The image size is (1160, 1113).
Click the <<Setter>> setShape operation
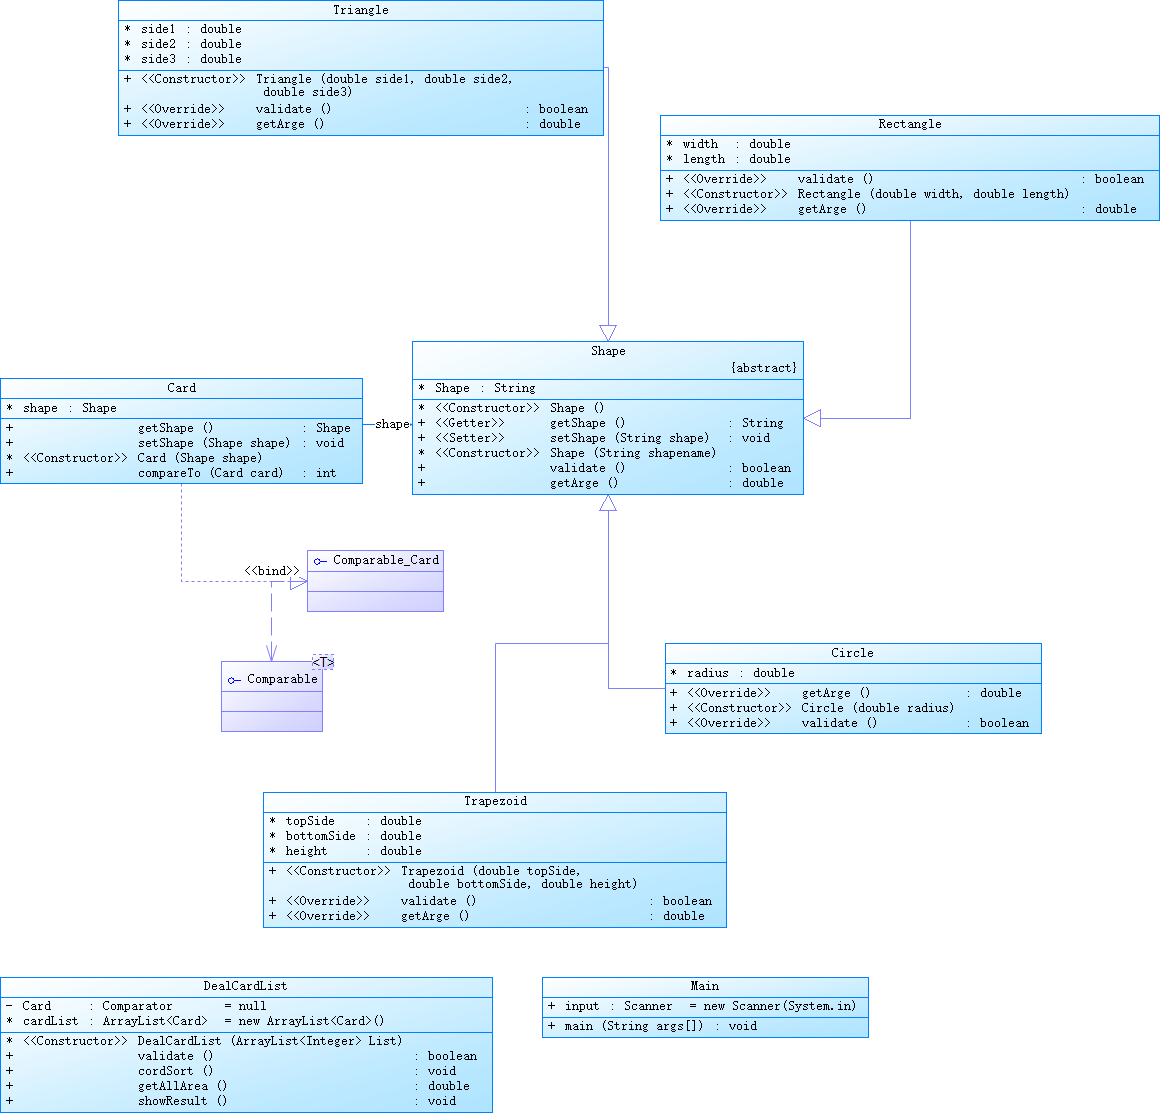pyautogui.click(x=594, y=437)
